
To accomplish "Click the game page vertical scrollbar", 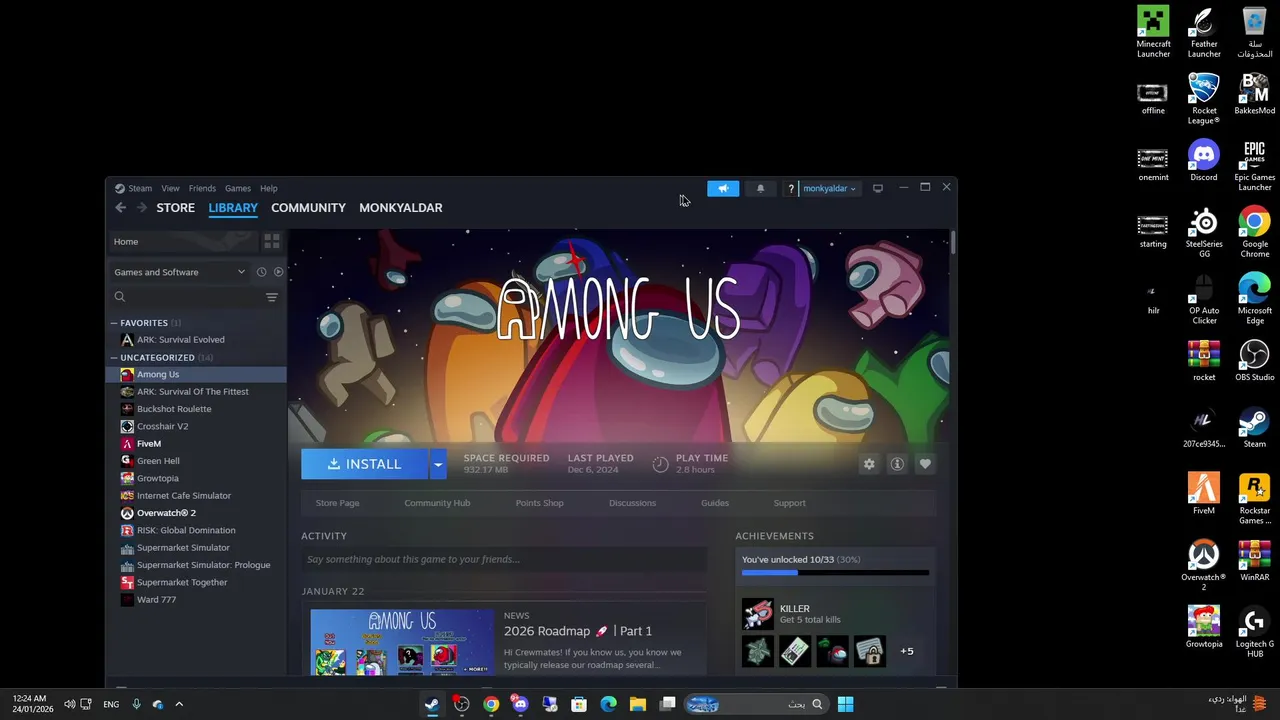I will click(953, 243).
